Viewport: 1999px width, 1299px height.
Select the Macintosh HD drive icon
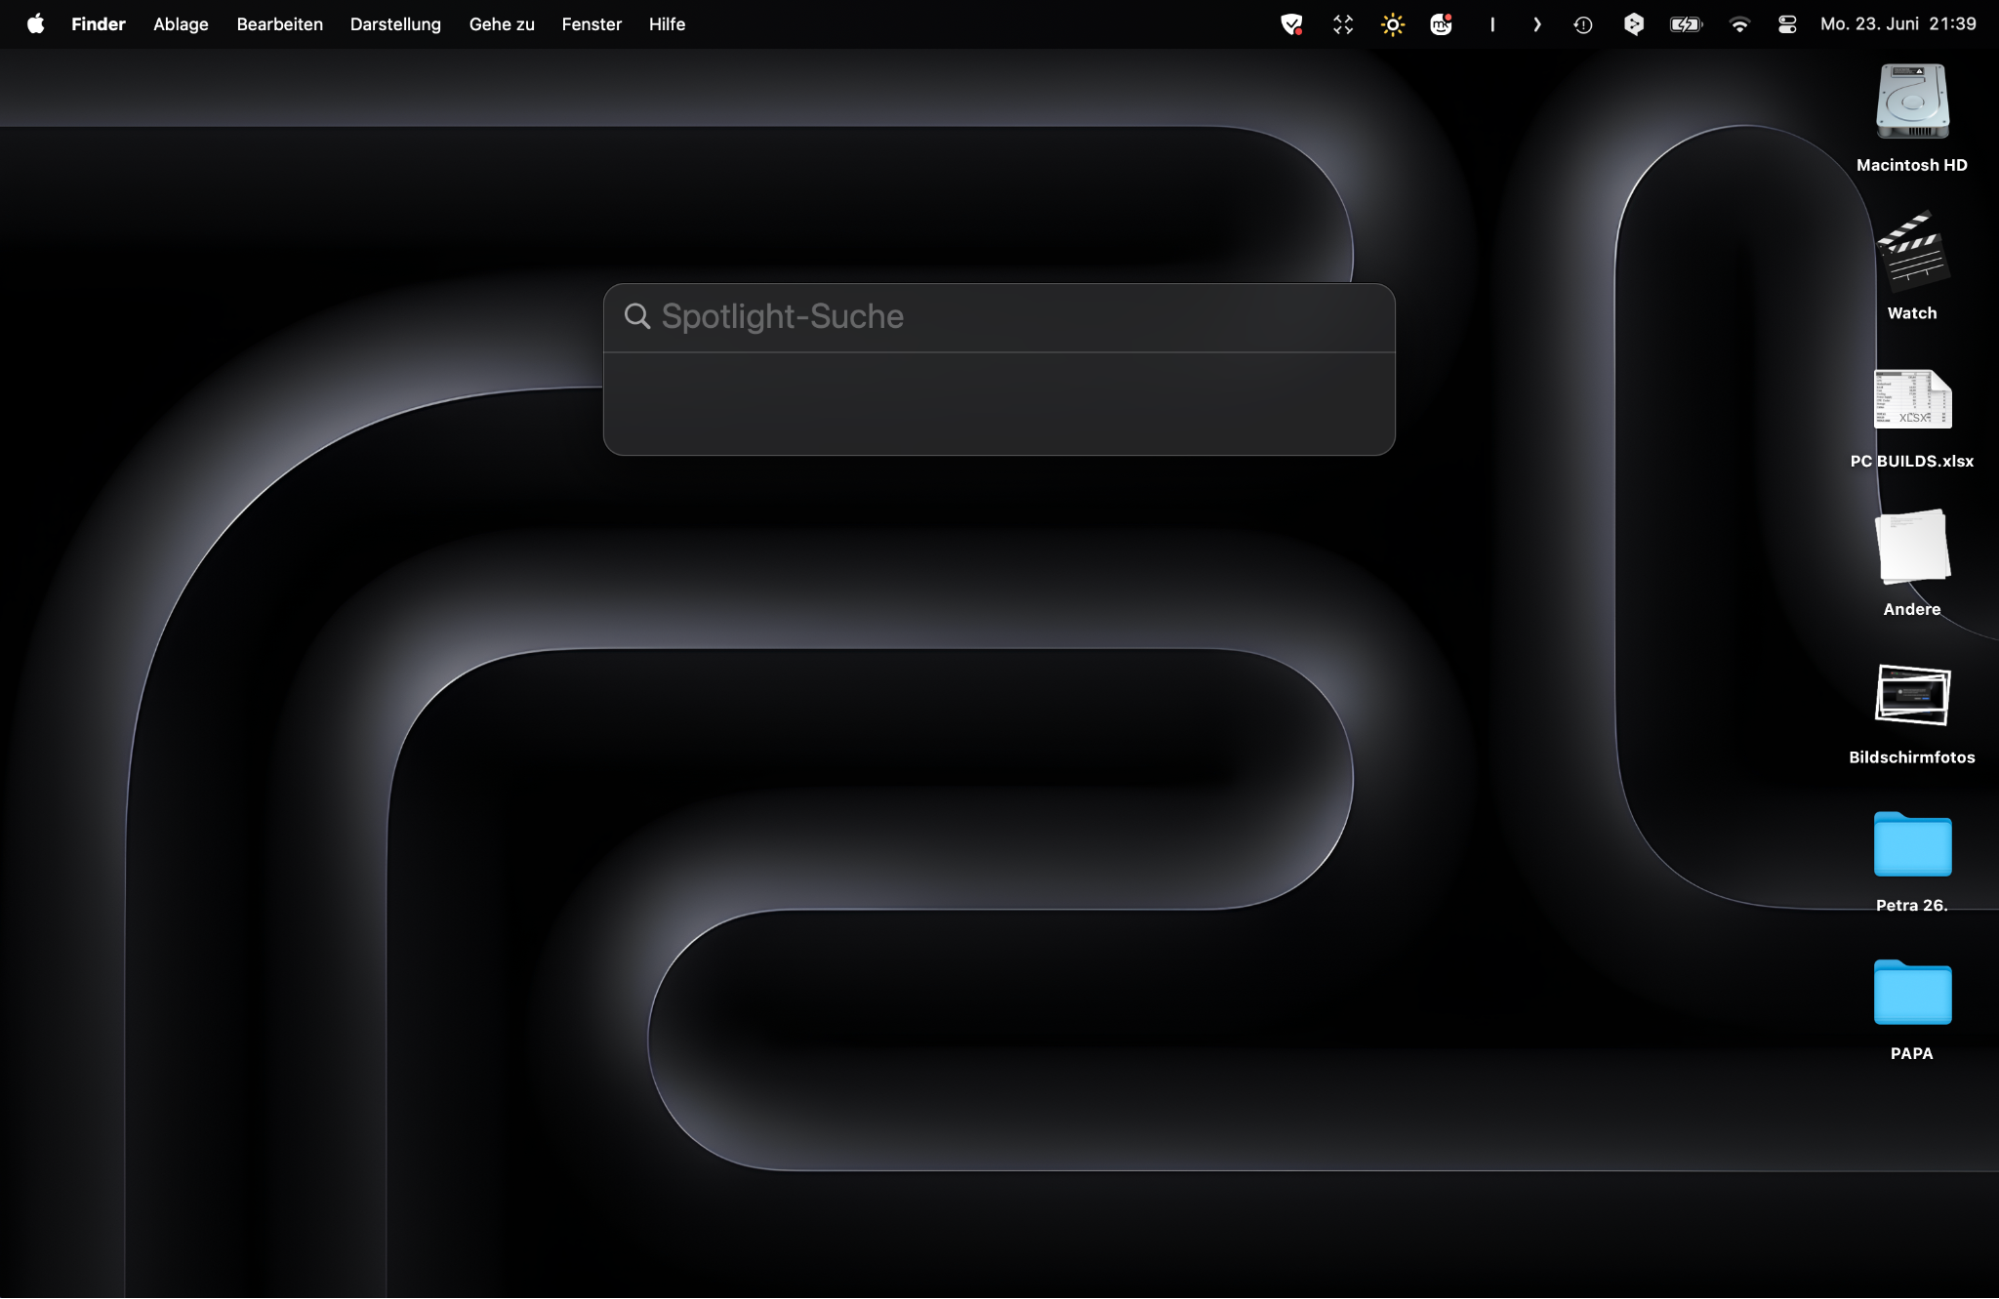[1911, 103]
